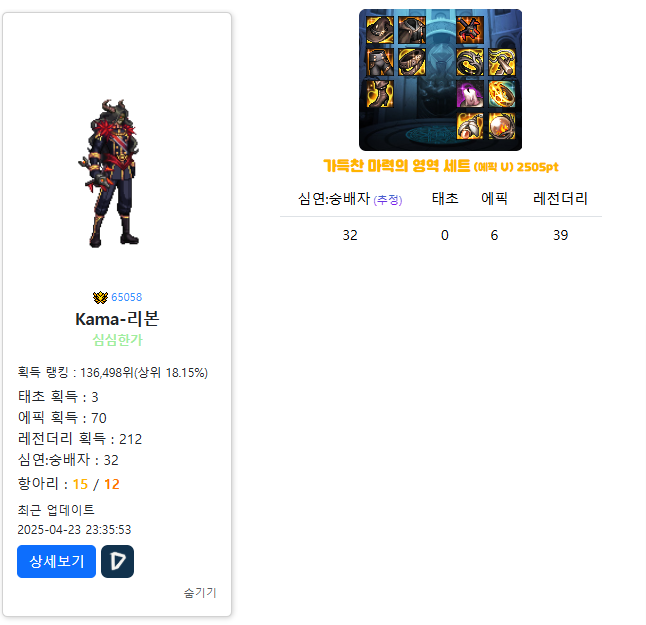Select the whip necklace accessory icon
Image resolution: width=646 pixels, height=625 pixels.
pos(502,62)
